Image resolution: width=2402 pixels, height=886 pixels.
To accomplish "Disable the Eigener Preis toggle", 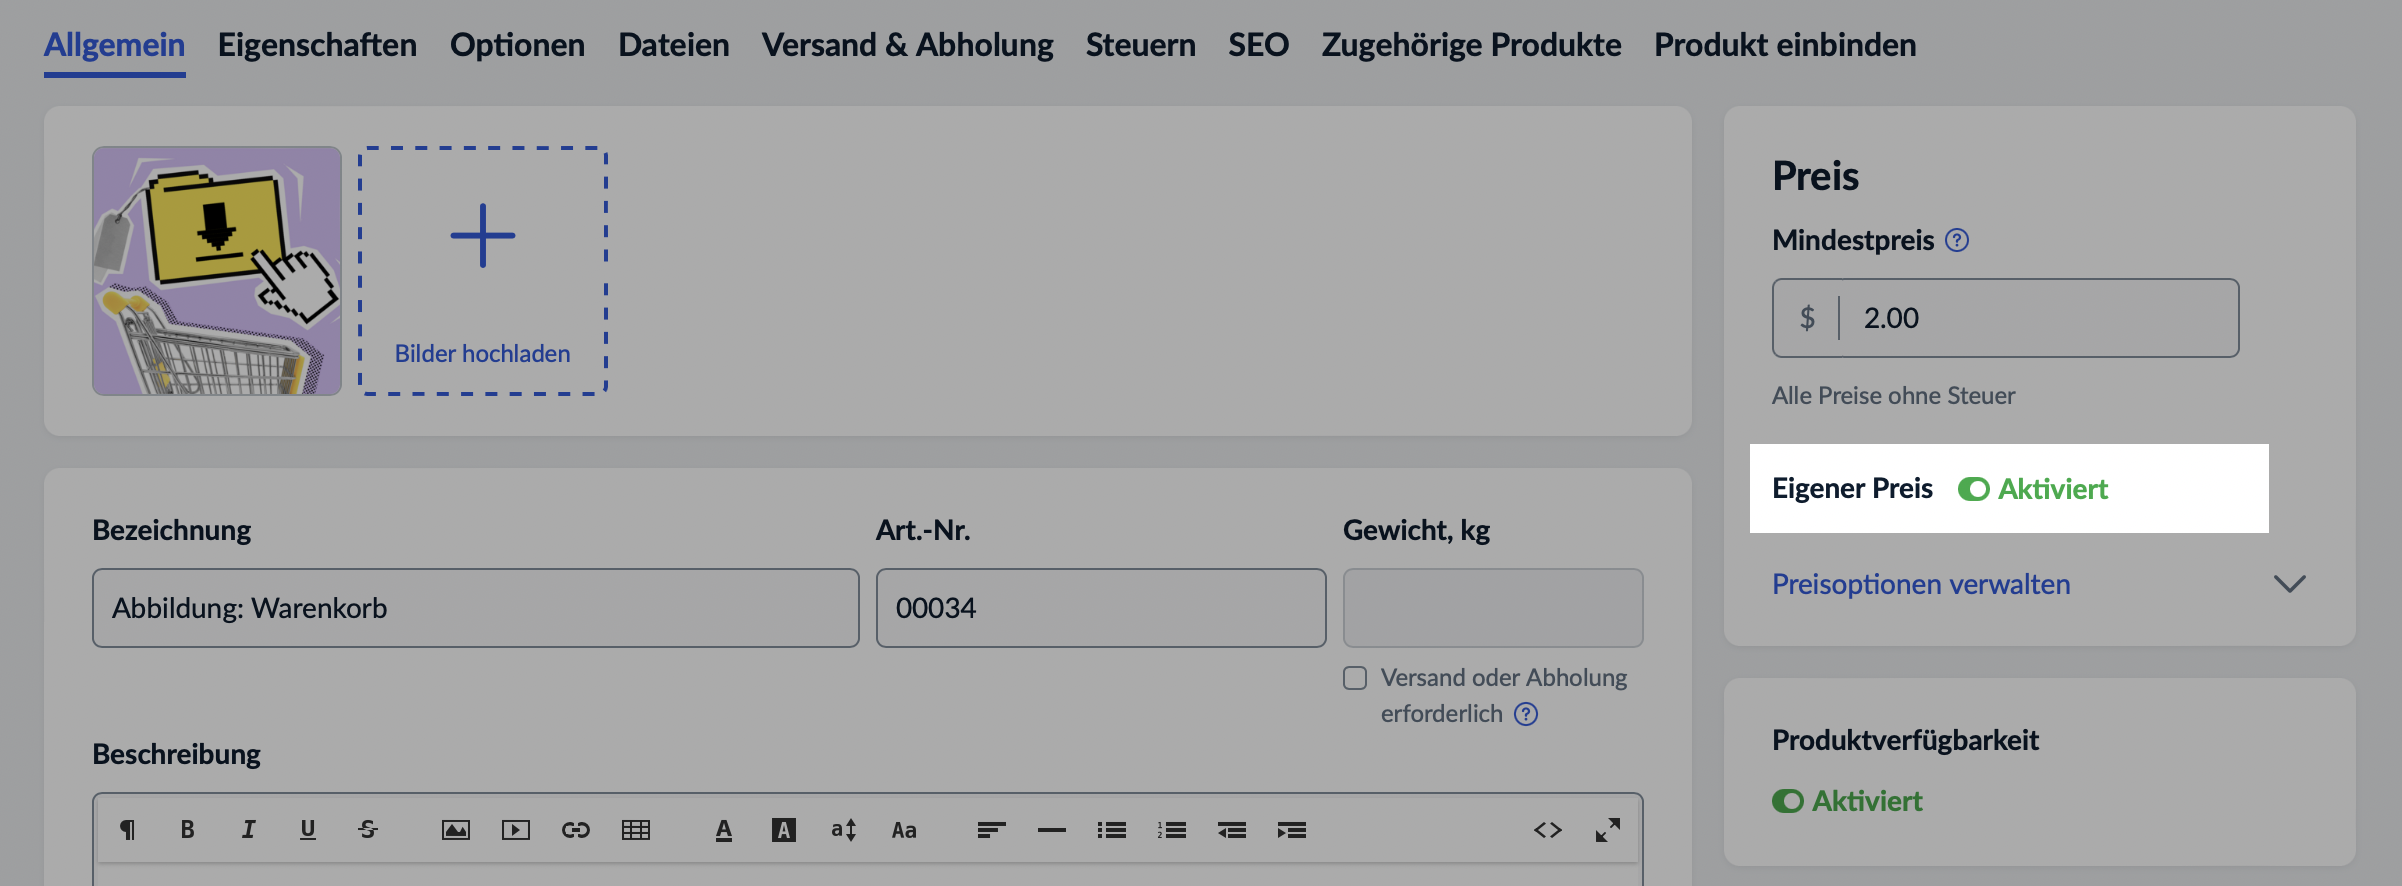I will click(x=1973, y=489).
